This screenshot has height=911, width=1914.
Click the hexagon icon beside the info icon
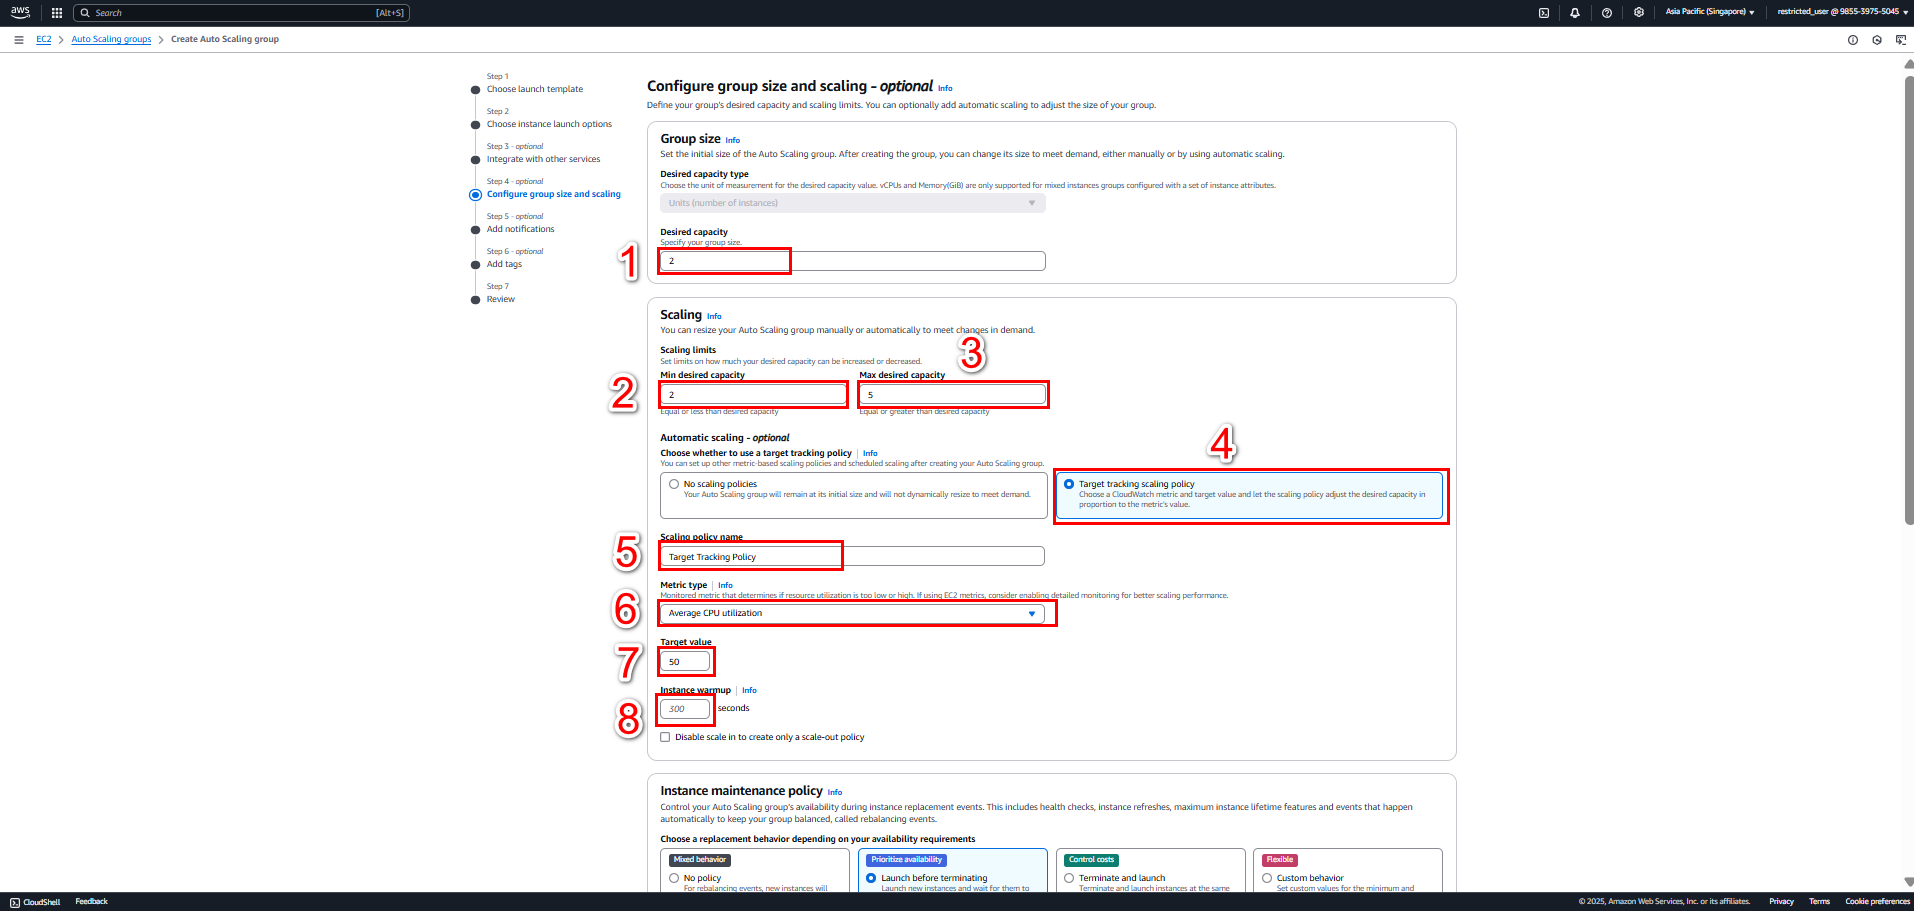[x=1877, y=40]
